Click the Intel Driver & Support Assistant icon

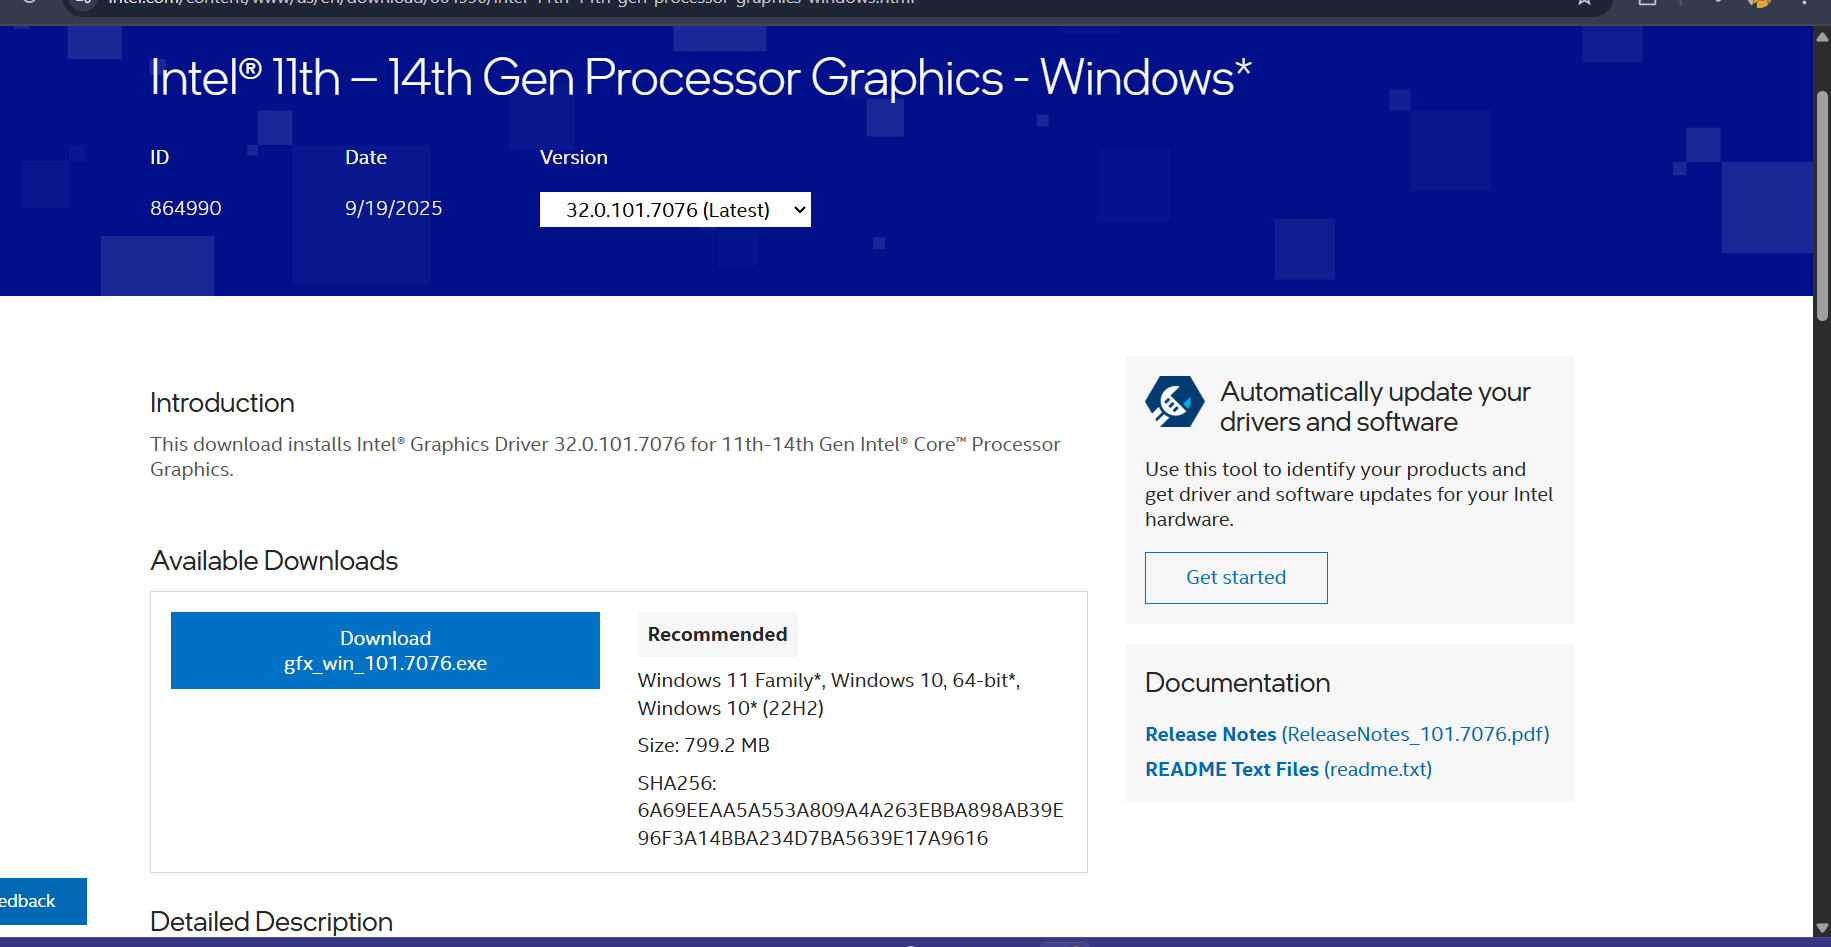coord(1175,402)
